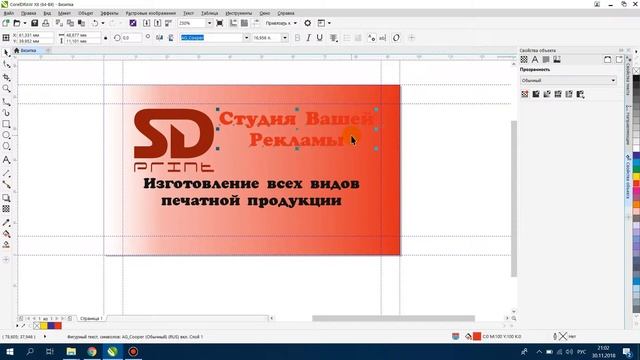Click the Text Properties button in the property bar
The height and width of the screenshot is (360, 640).
click(371, 38)
